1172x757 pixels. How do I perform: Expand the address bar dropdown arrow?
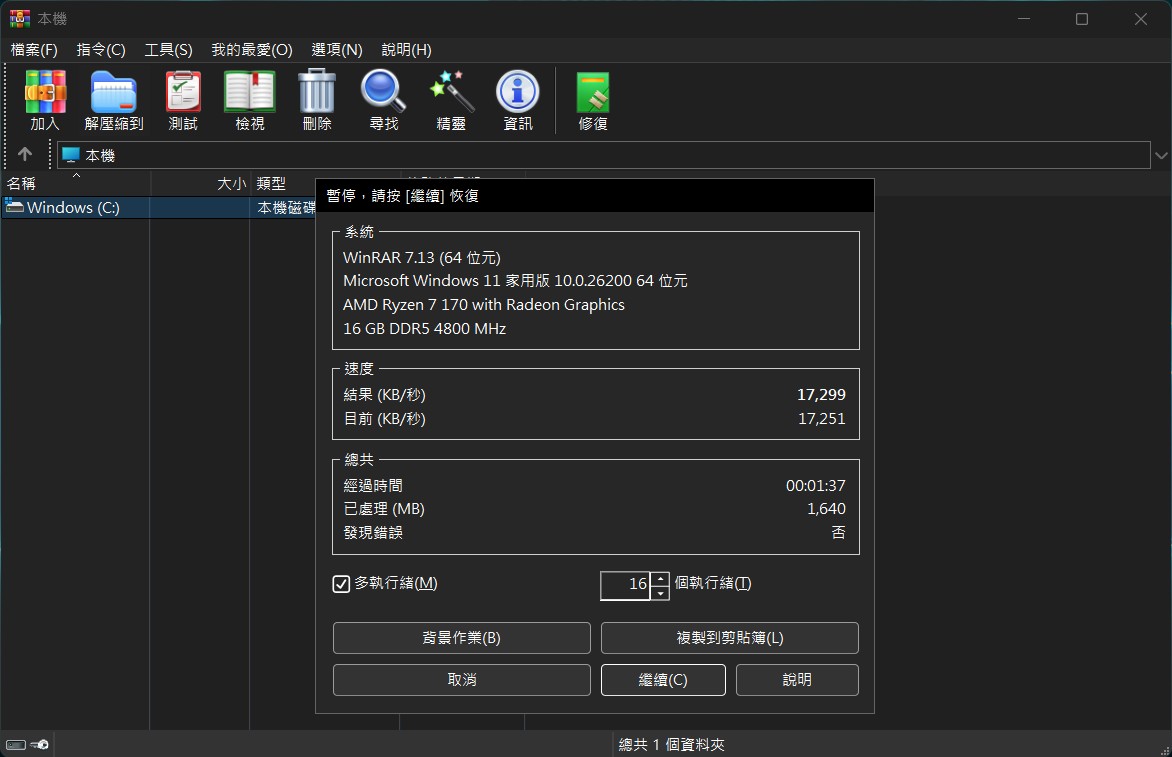pyautogui.click(x=1161, y=155)
